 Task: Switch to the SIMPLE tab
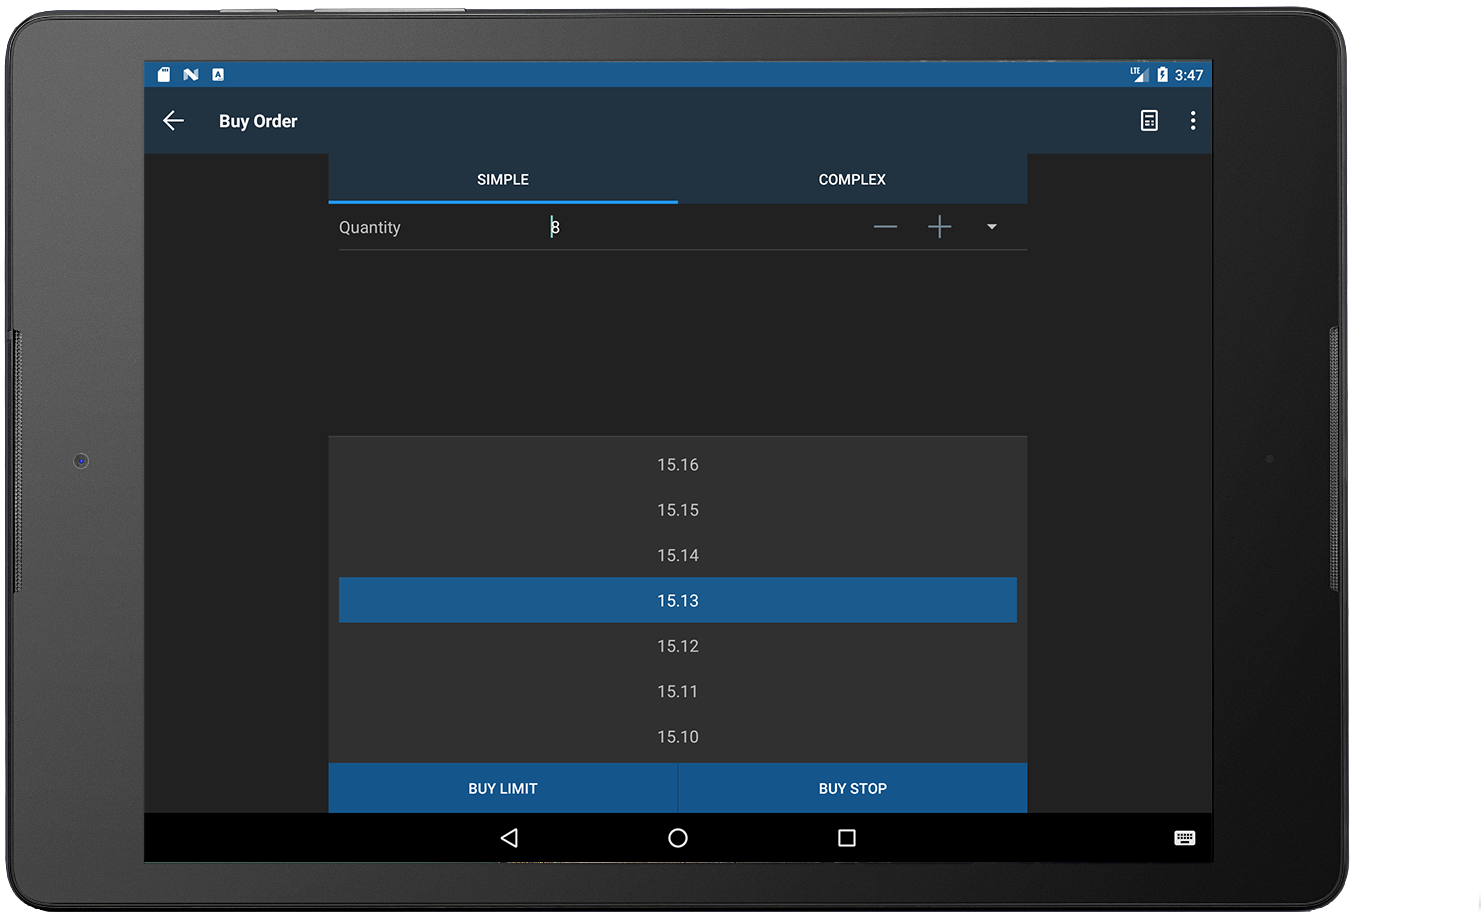click(503, 179)
